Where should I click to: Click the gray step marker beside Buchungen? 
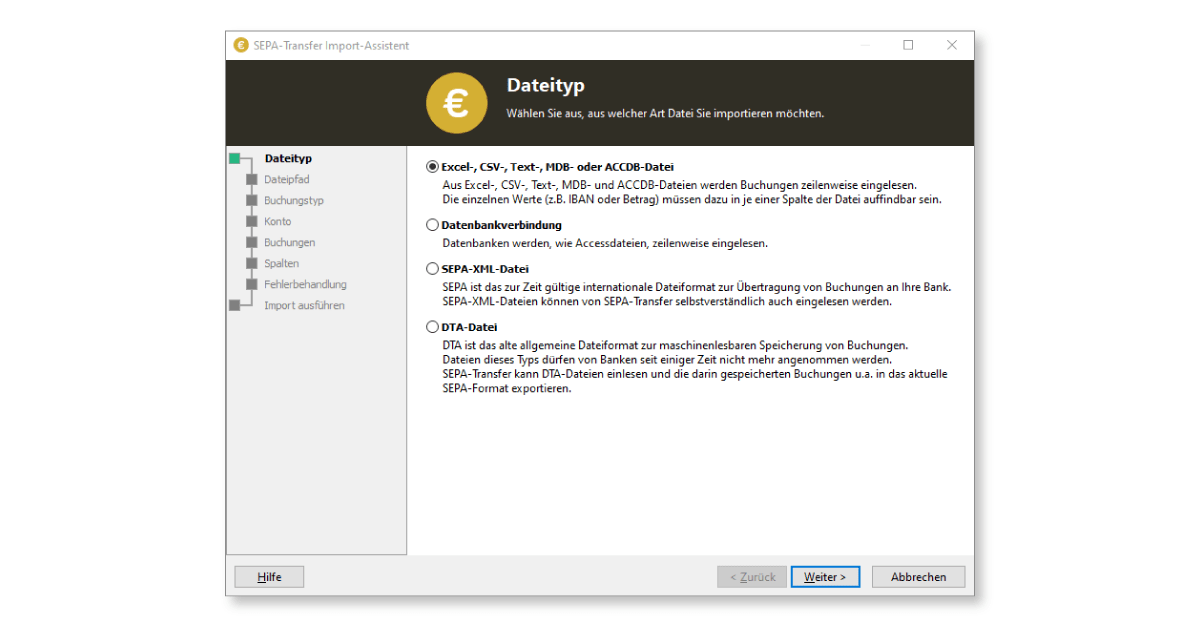coord(251,242)
